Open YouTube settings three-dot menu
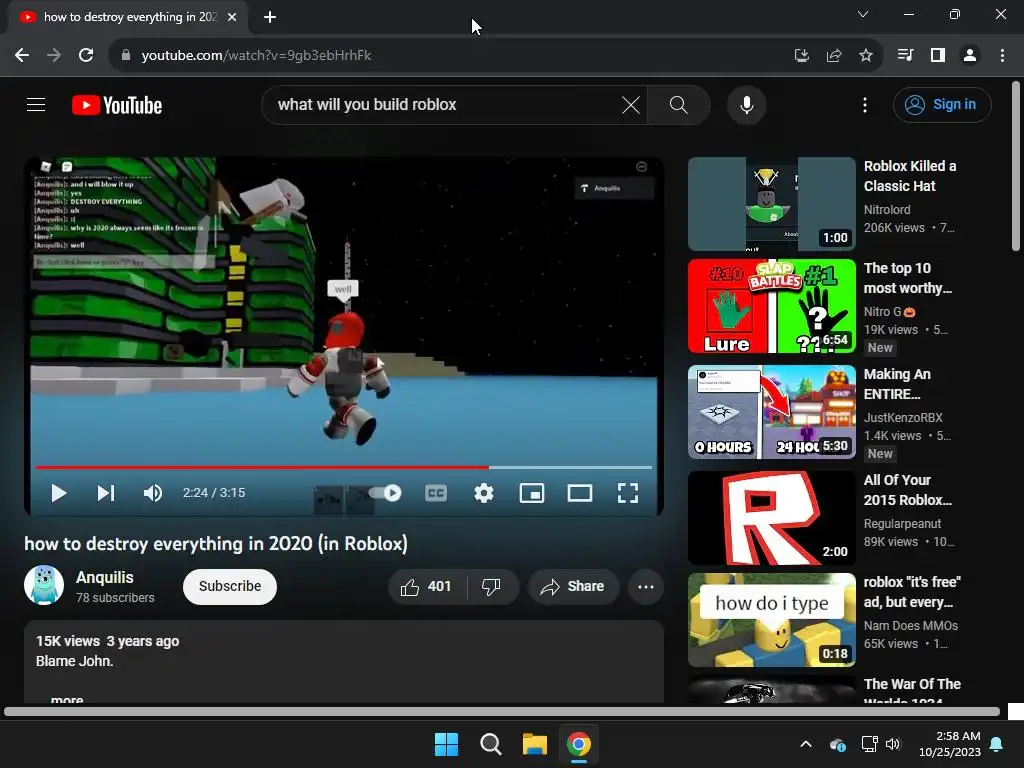This screenshot has width=1024, height=768. (865, 104)
